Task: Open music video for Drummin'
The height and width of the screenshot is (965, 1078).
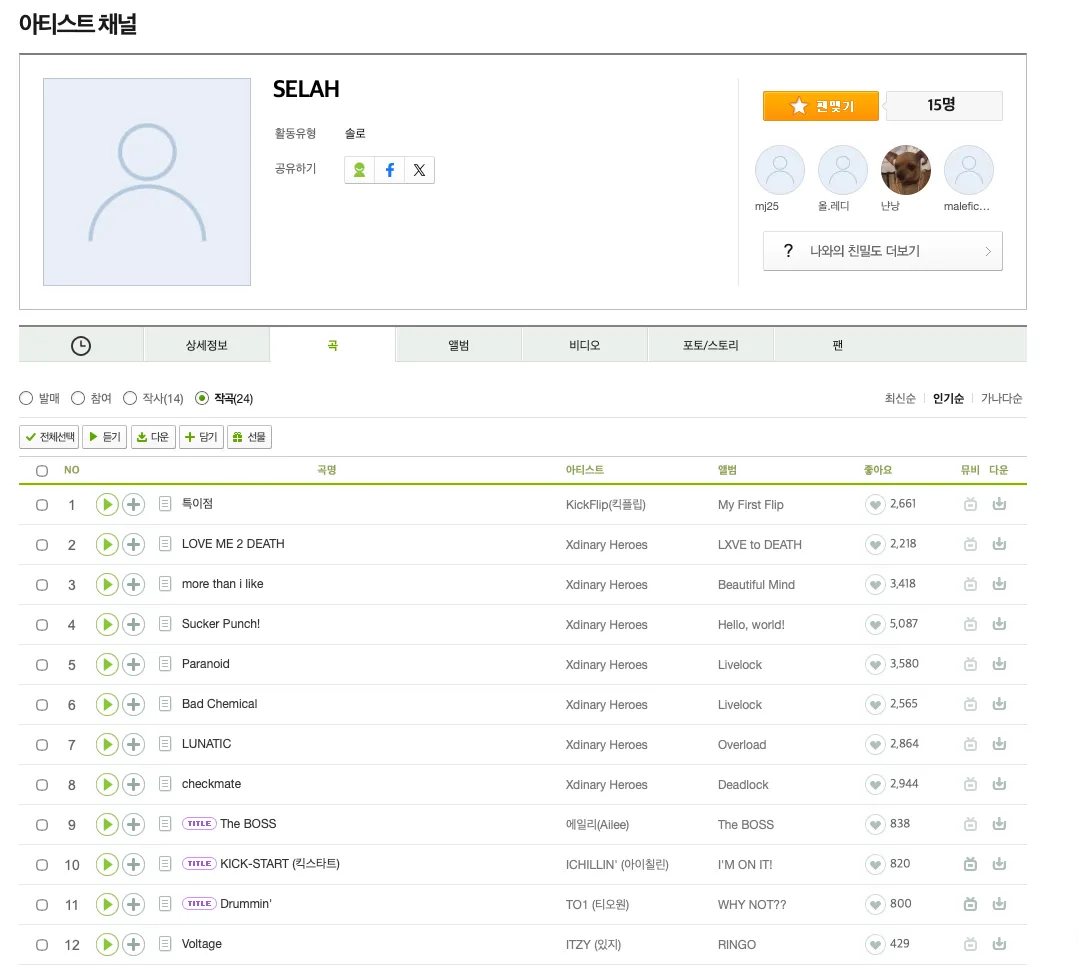Action: (x=970, y=904)
